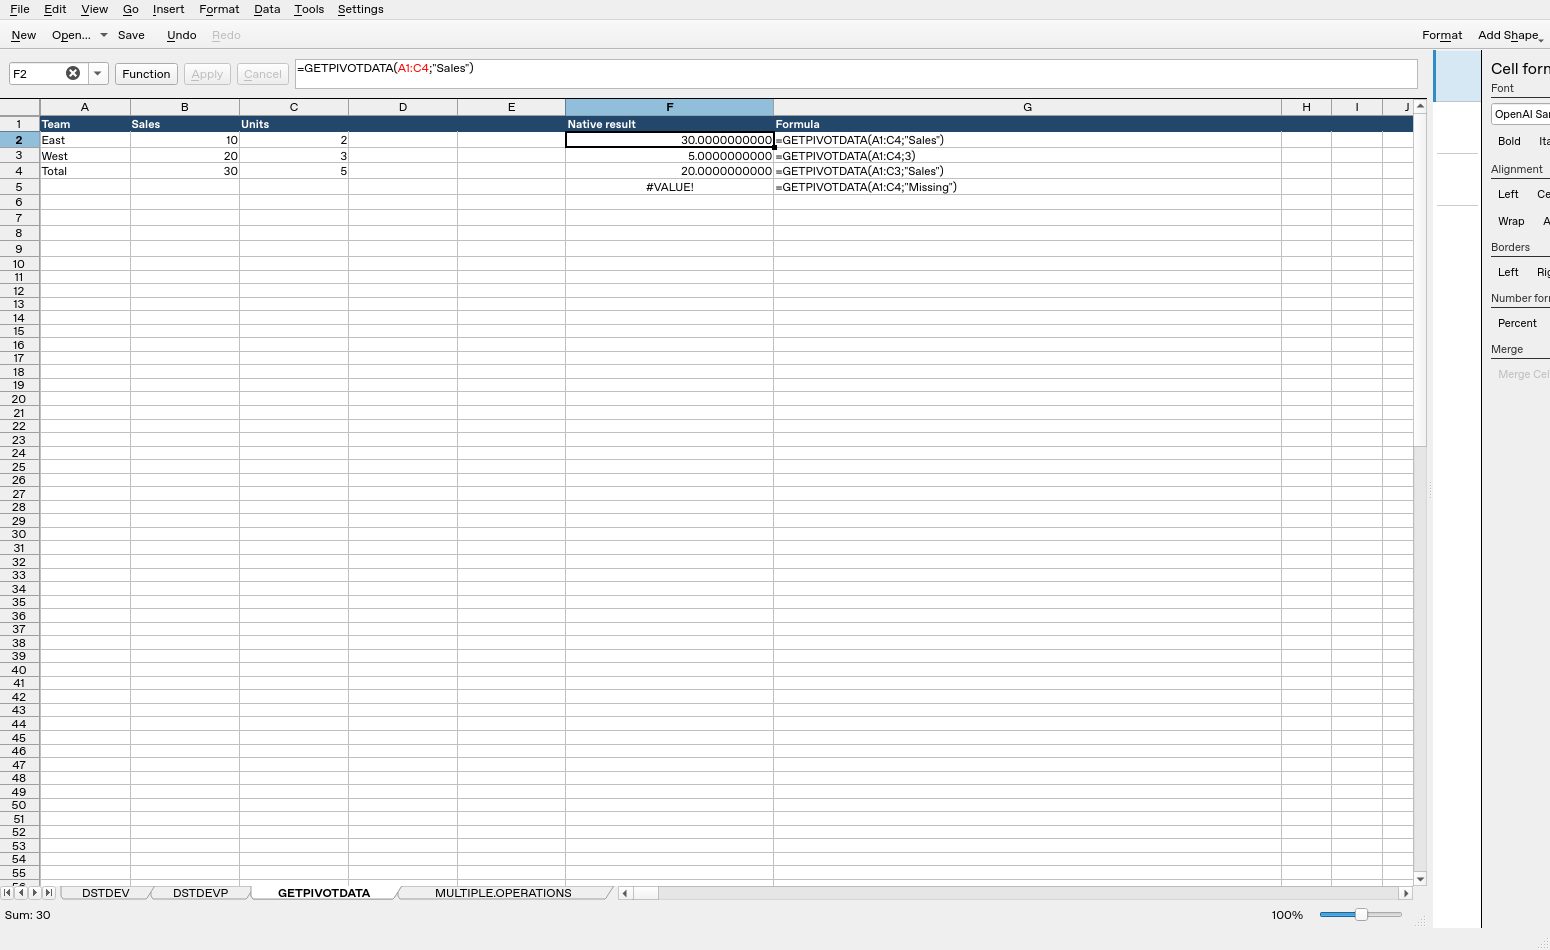Screen dimensions: 1550x950
Task: Expand the cell reference dropdown
Action: coord(98,73)
